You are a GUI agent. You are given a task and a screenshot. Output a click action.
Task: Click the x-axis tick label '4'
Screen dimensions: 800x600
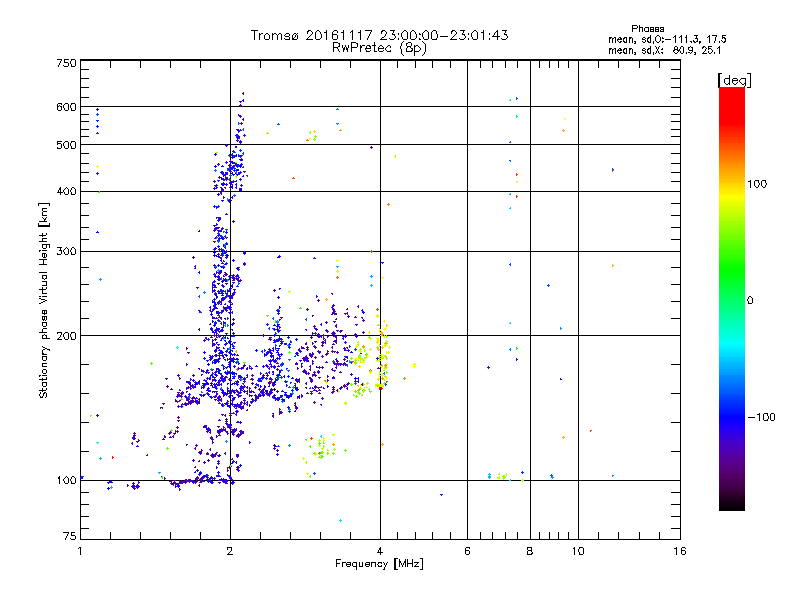tap(380, 551)
